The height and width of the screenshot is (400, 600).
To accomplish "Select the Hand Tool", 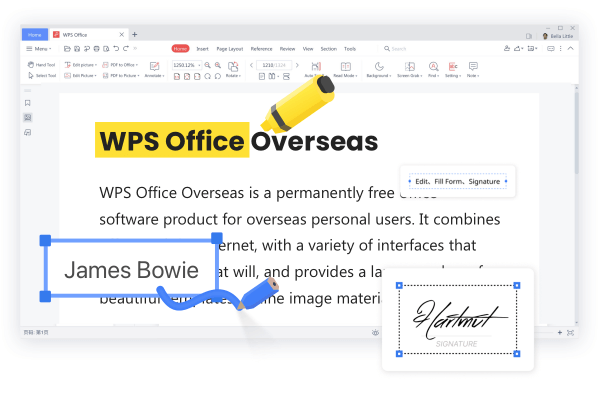I will tap(41, 65).
